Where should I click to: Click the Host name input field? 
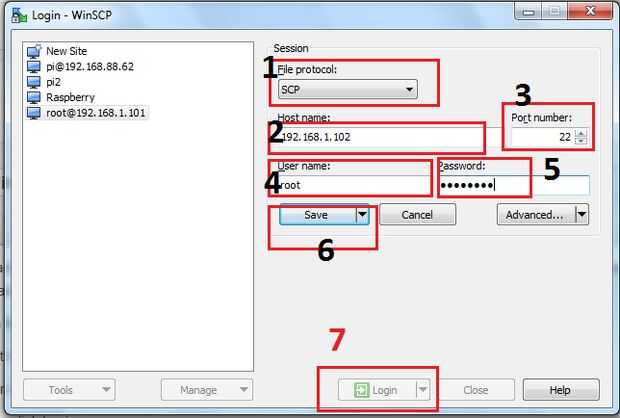click(380, 137)
